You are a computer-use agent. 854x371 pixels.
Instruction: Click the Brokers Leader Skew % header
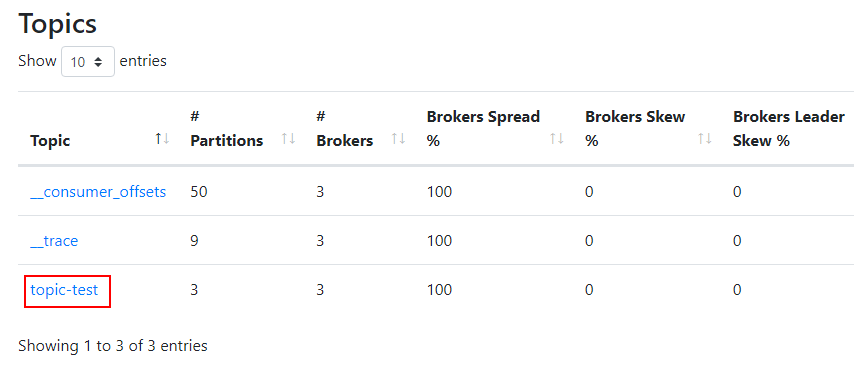pyautogui.click(x=789, y=129)
